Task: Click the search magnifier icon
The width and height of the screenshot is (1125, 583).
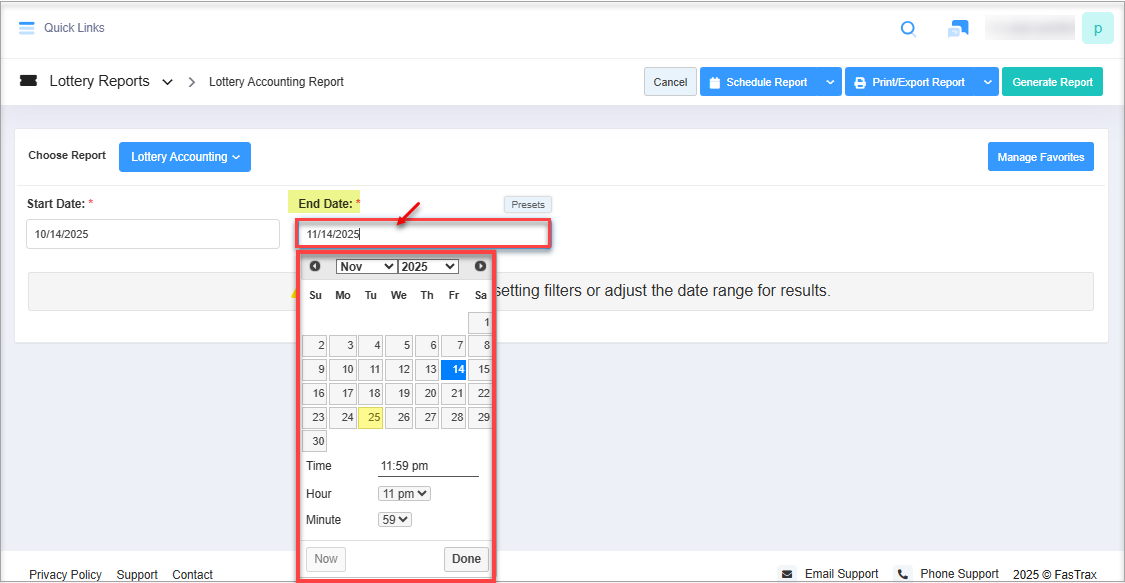Action: pyautogui.click(x=908, y=29)
